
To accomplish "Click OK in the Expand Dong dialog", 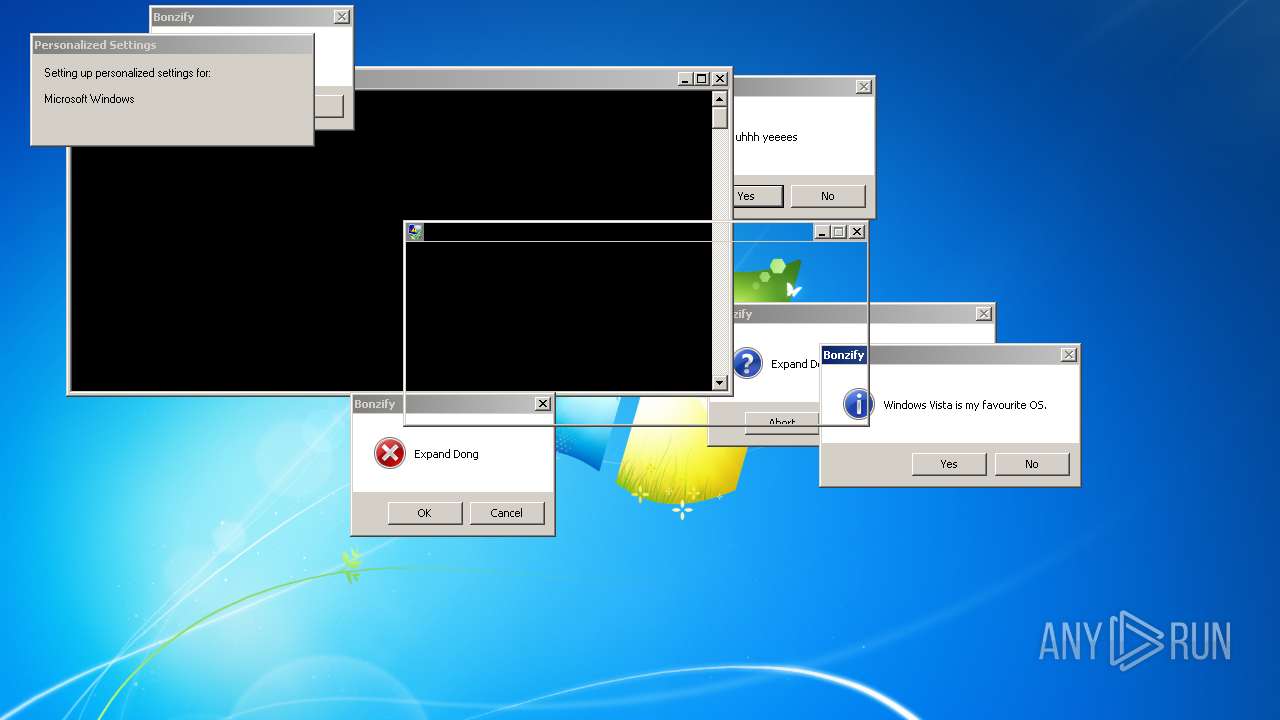I will point(424,513).
